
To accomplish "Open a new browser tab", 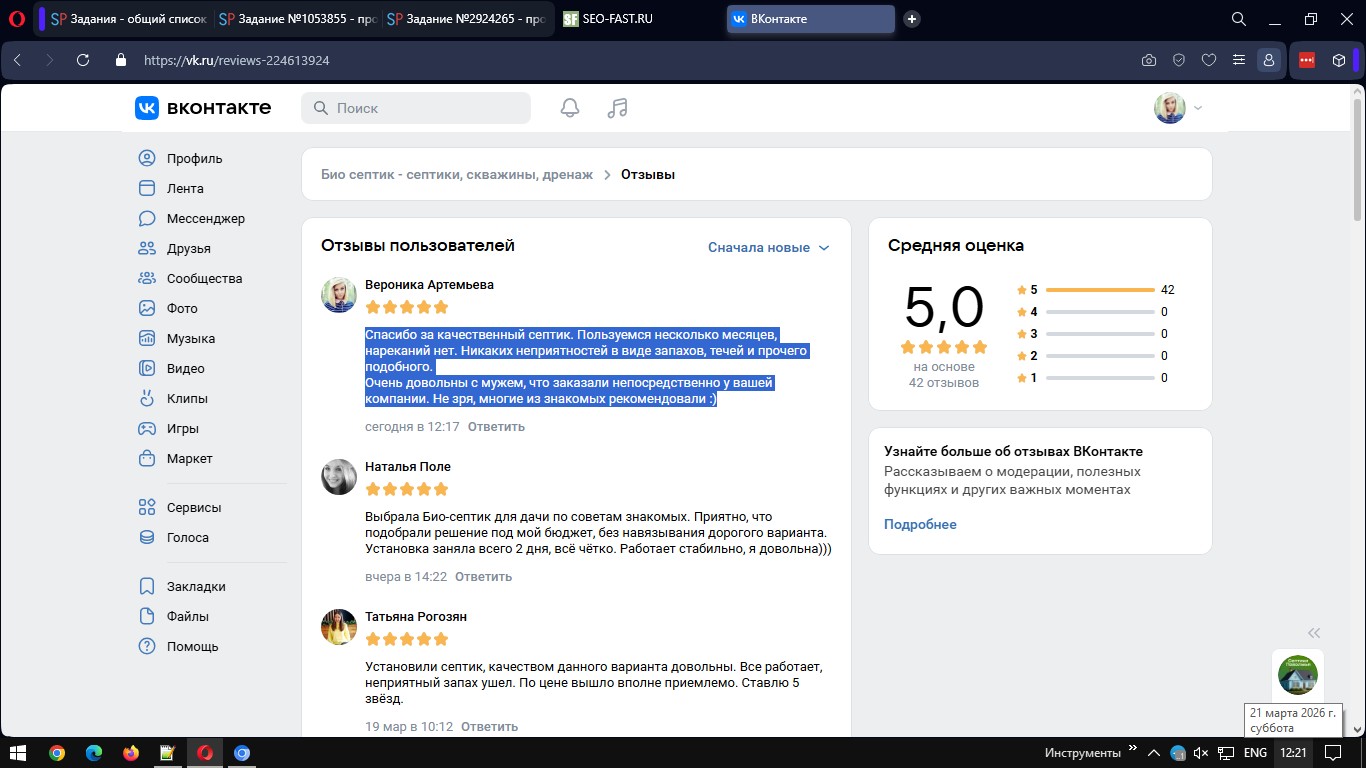I will (912, 19).
